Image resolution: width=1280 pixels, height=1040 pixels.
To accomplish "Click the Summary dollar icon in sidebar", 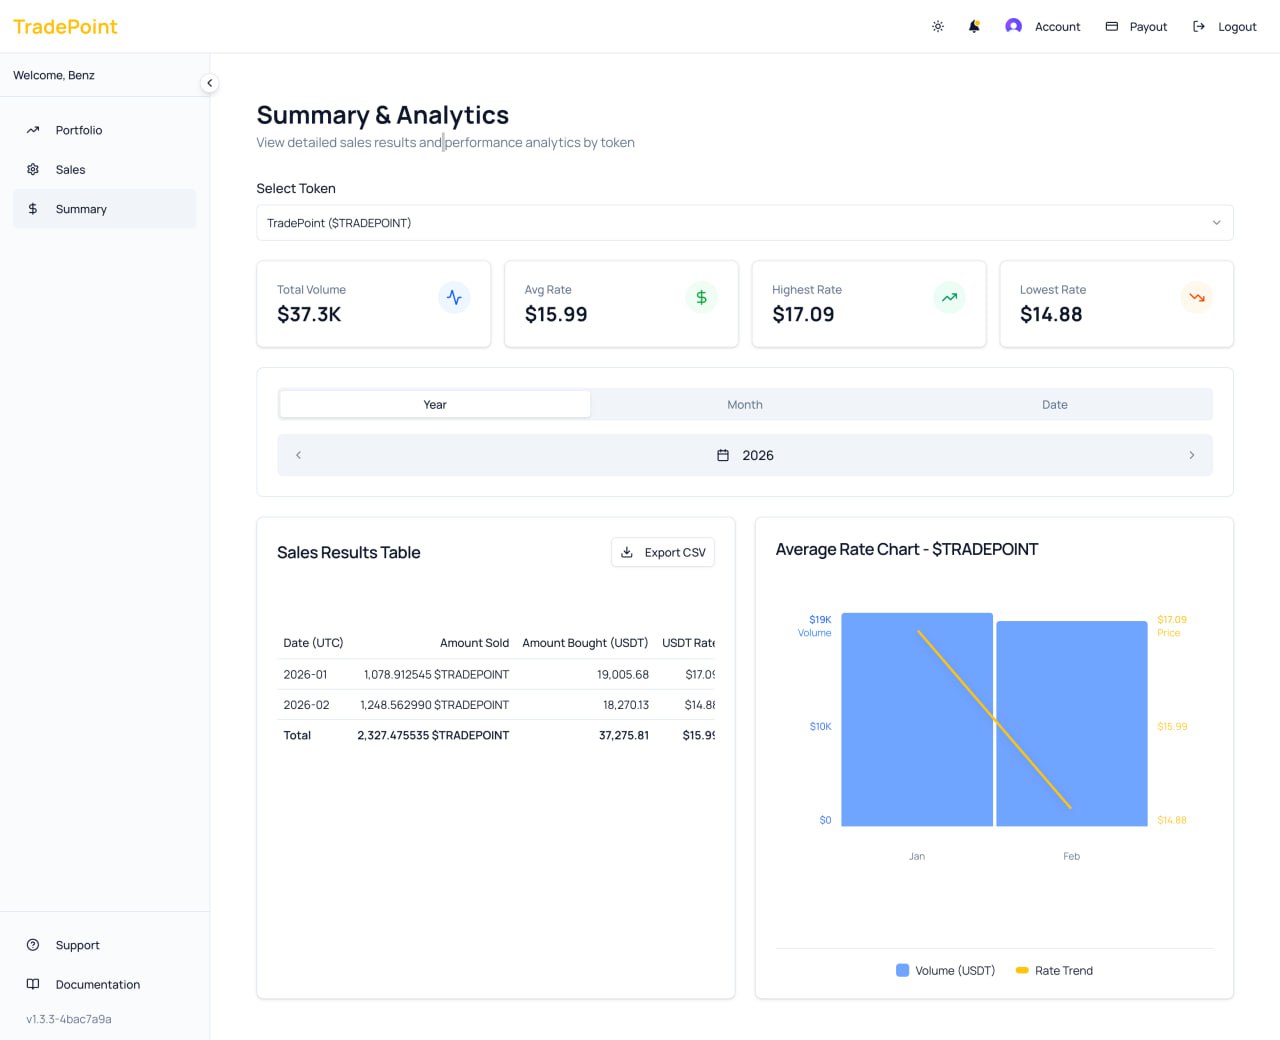I will click(33, 208).
